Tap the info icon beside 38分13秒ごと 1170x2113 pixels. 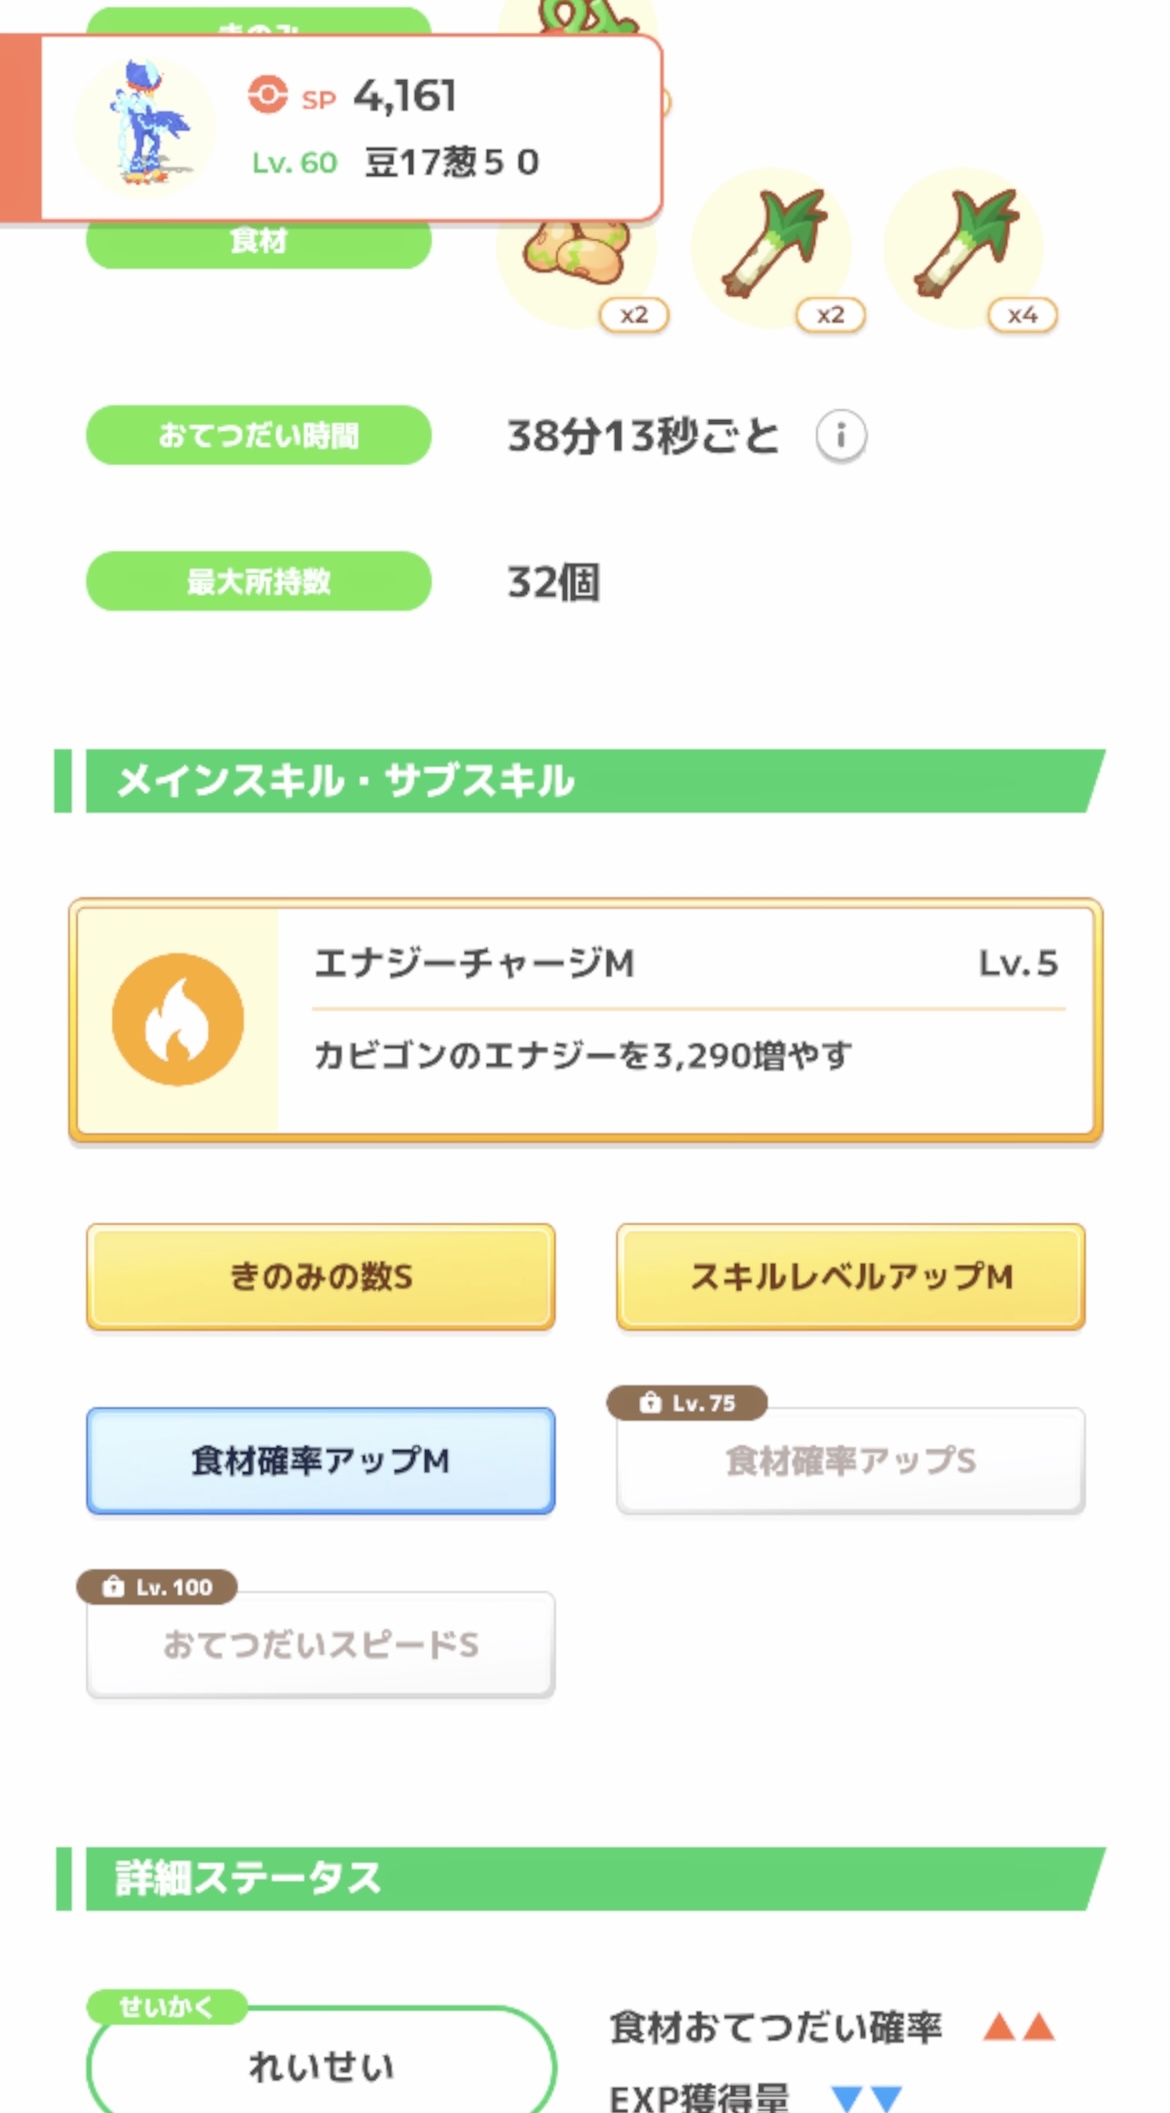pyautogui.click(x=841, y=436)
